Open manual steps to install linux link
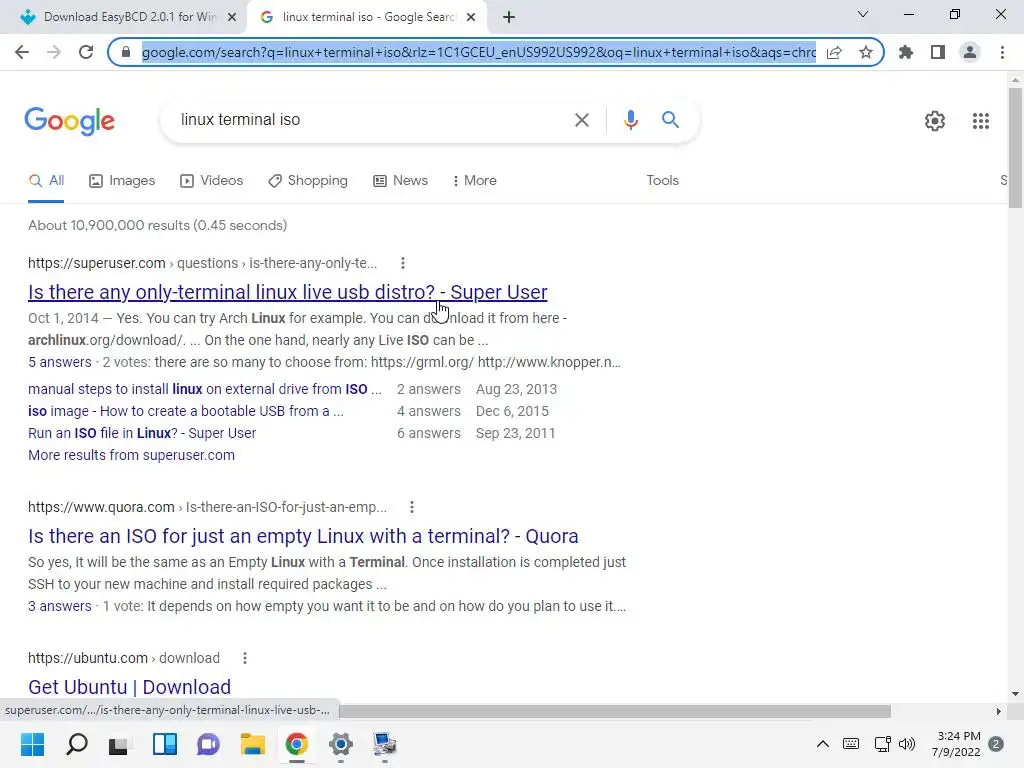The width and height of the screenshot is (1024, 768). 205,389
